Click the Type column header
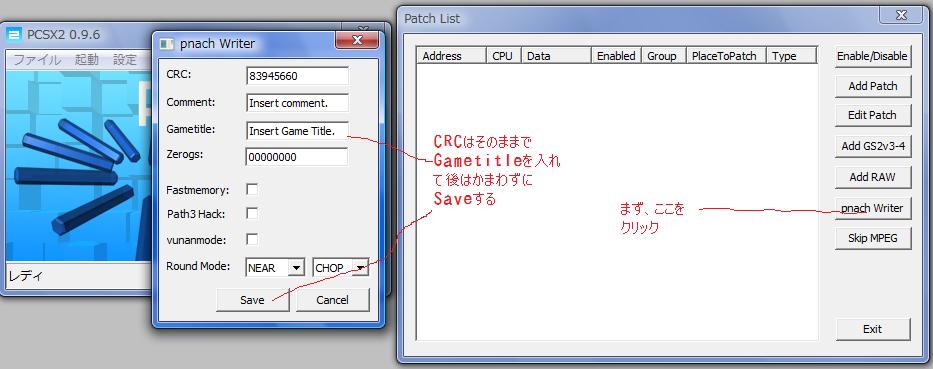The image size is (933, 369). click(791, 56)
